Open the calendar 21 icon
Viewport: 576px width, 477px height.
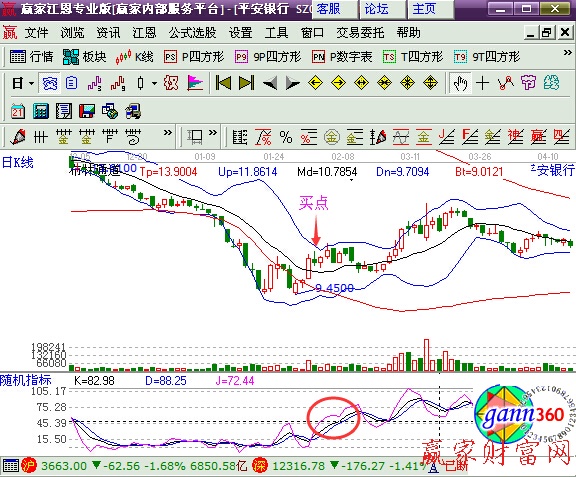(18, 111)
